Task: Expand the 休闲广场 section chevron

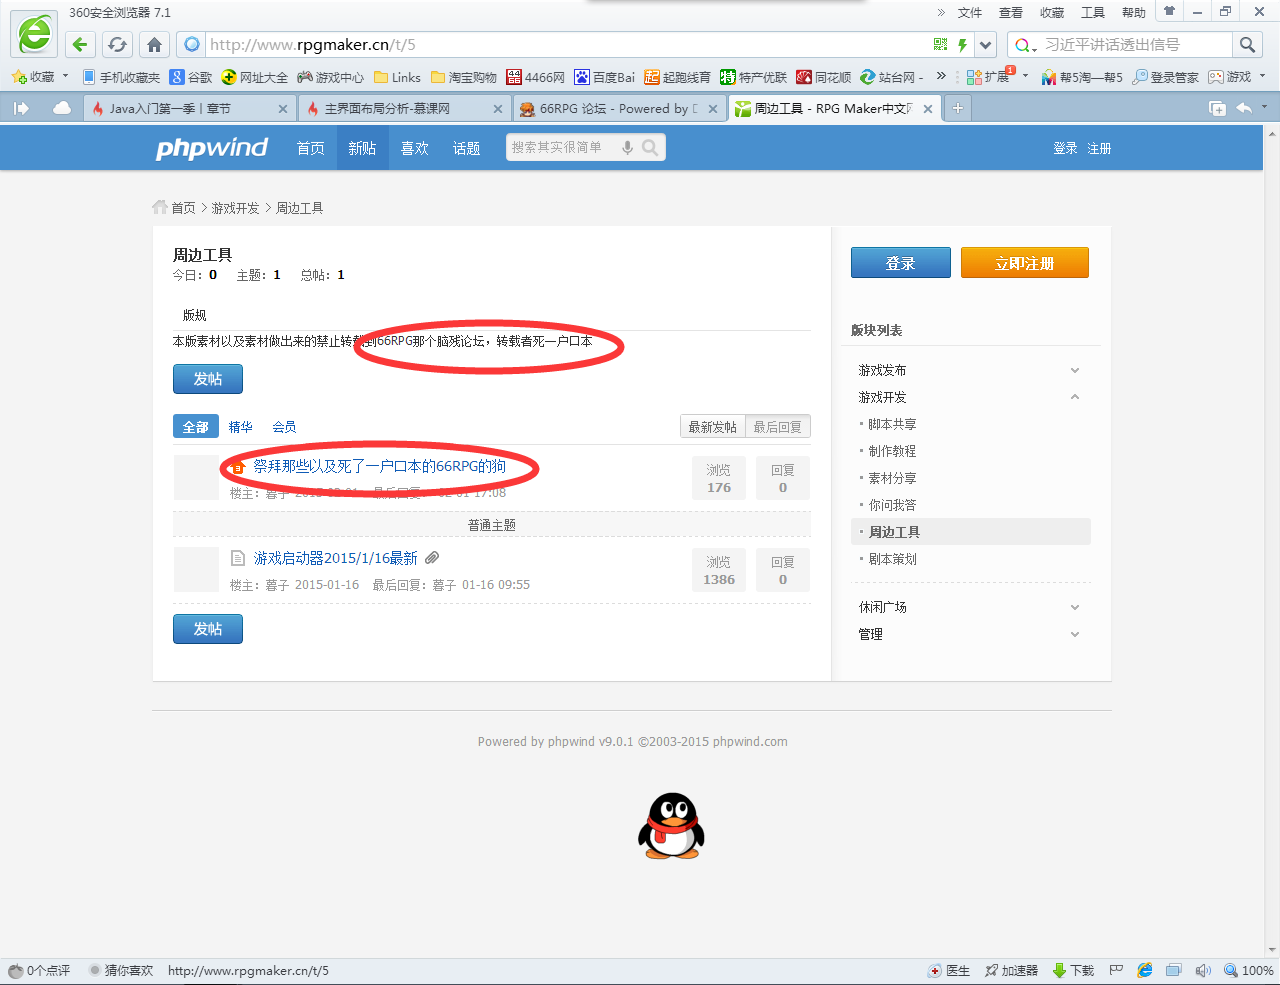Action: tap(1075, 607)
